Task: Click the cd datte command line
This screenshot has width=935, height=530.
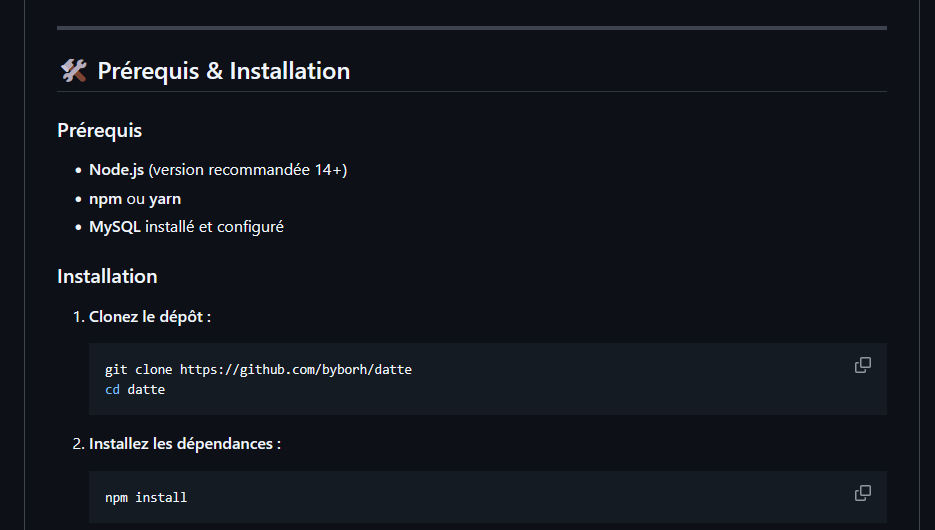Action: tap(135, 390)
